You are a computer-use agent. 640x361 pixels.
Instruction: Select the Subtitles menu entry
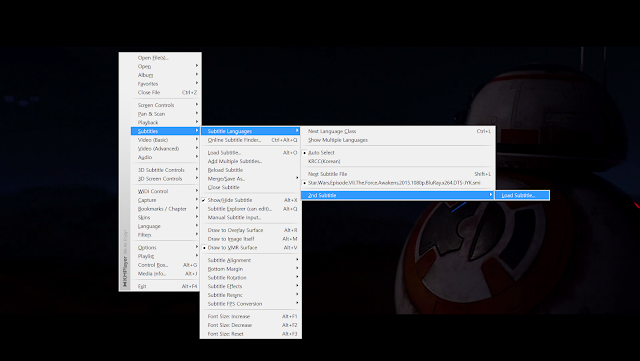click(165, 131)
